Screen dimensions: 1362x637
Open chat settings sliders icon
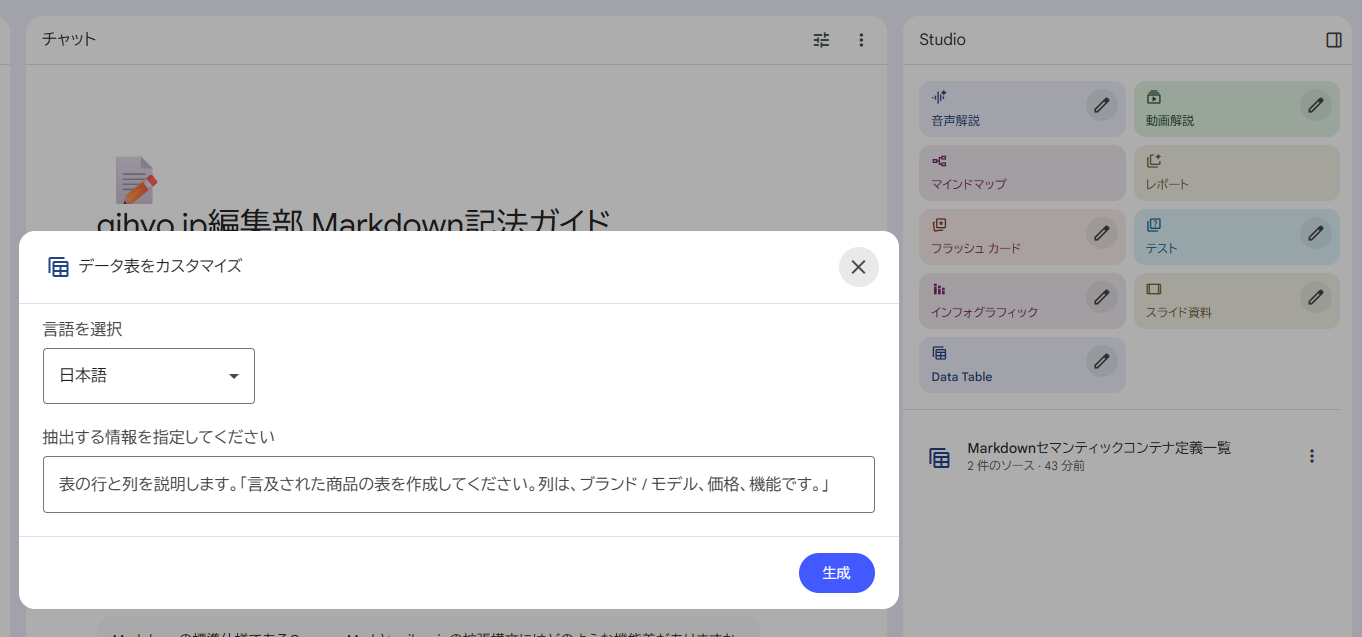[821, 40]
